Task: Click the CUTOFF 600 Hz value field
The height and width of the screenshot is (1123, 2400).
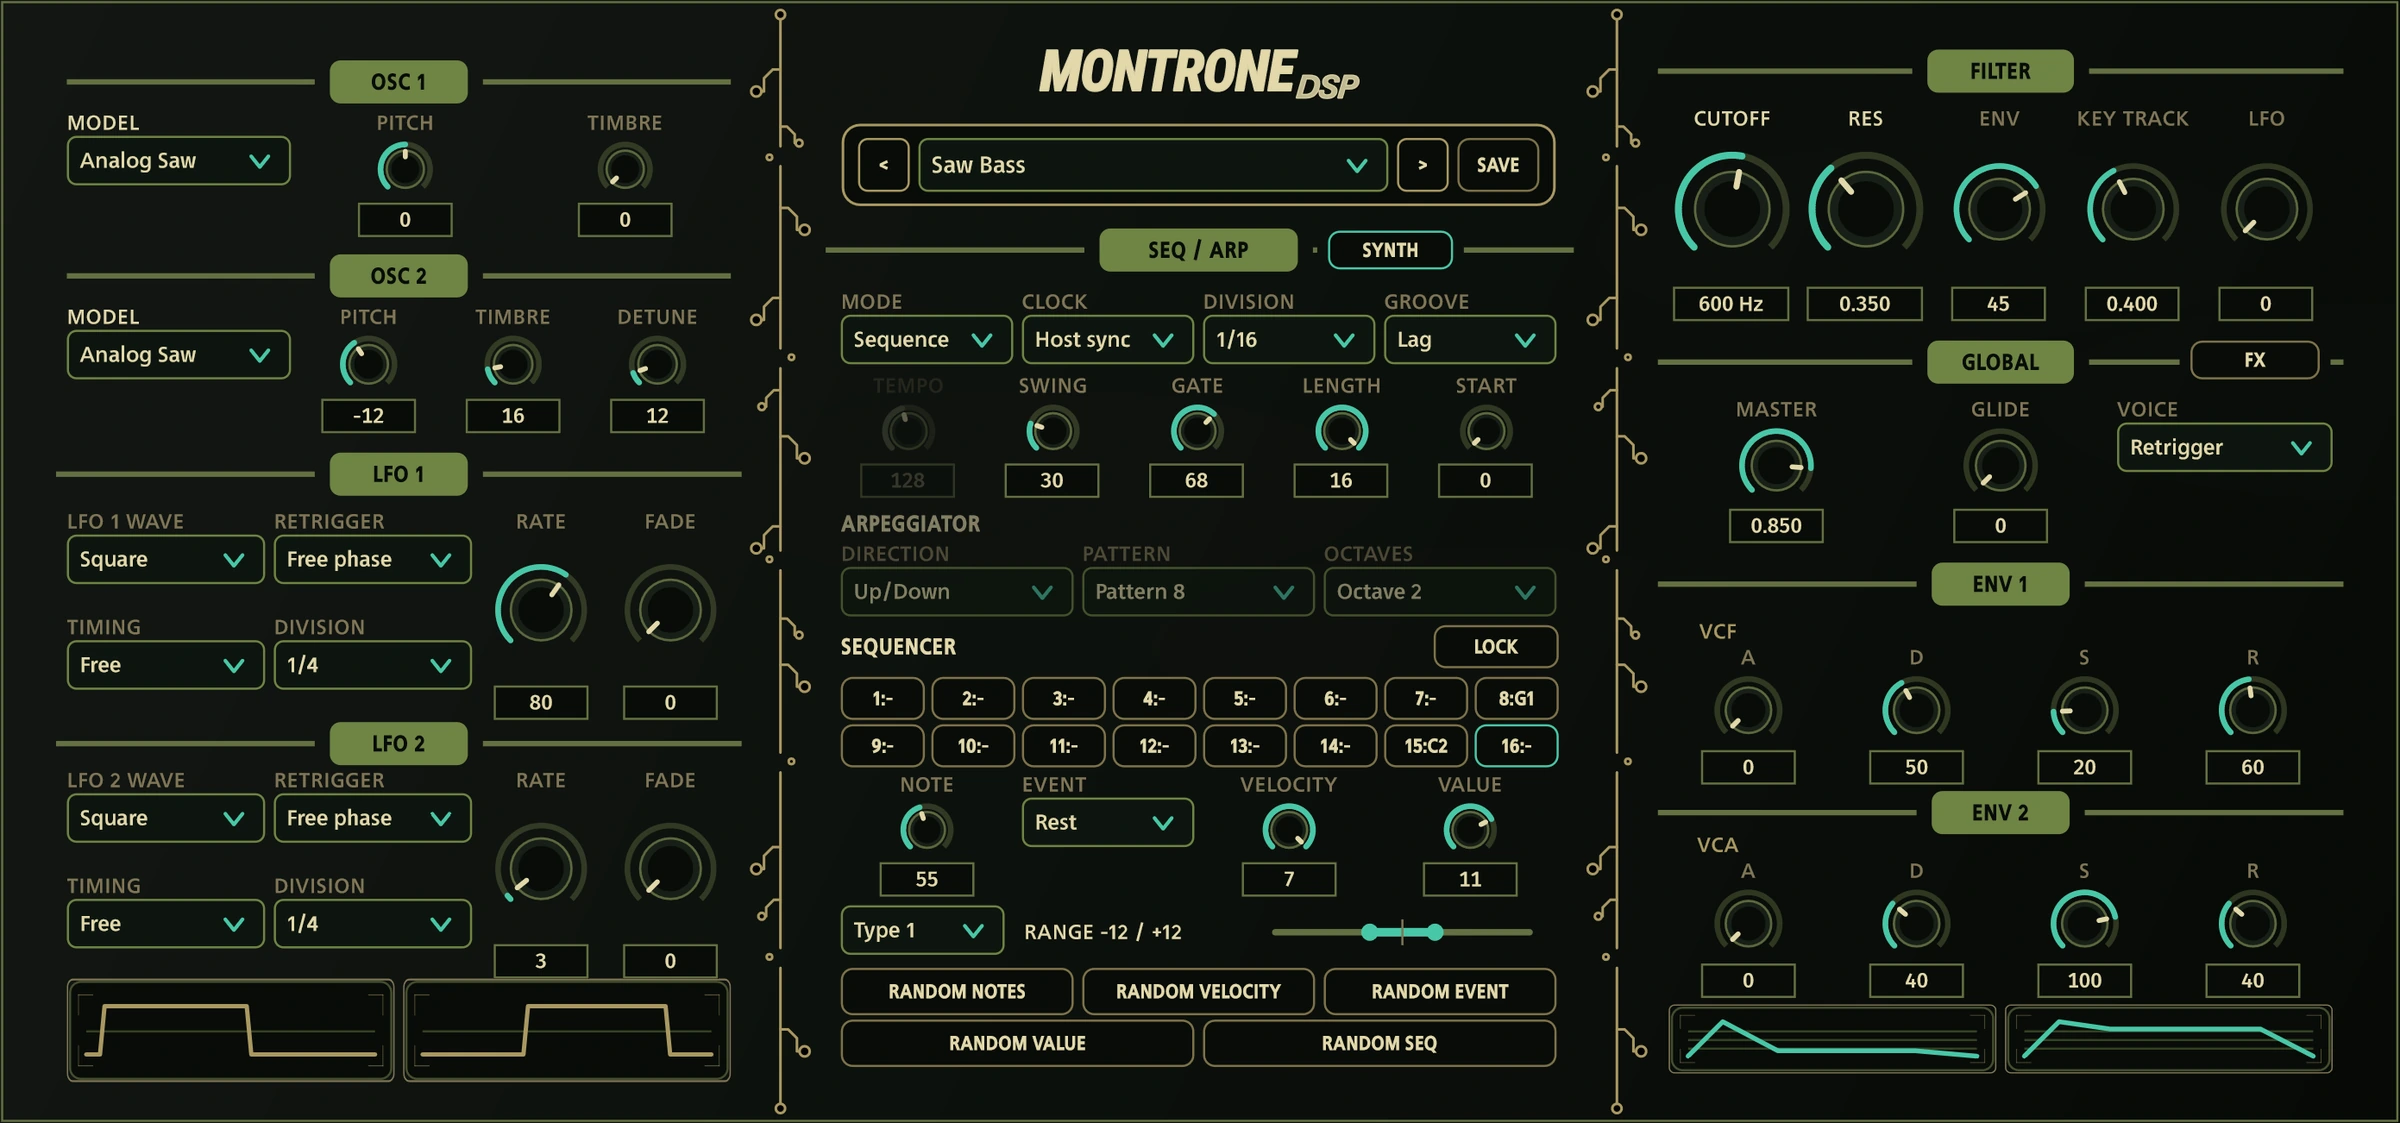Action: 1730,304
